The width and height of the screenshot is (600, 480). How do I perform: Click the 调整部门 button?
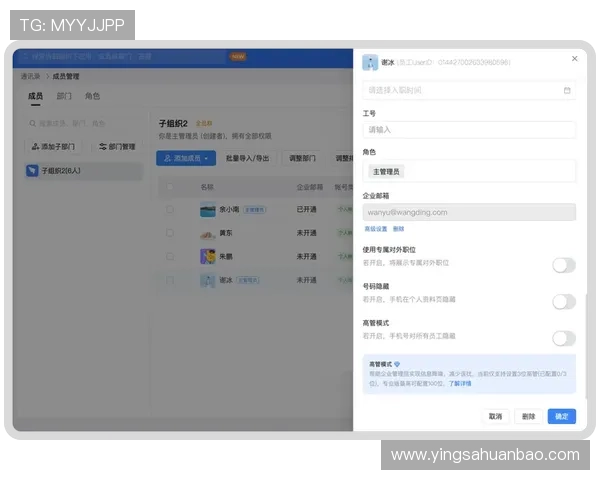click(x=302, y=158)
